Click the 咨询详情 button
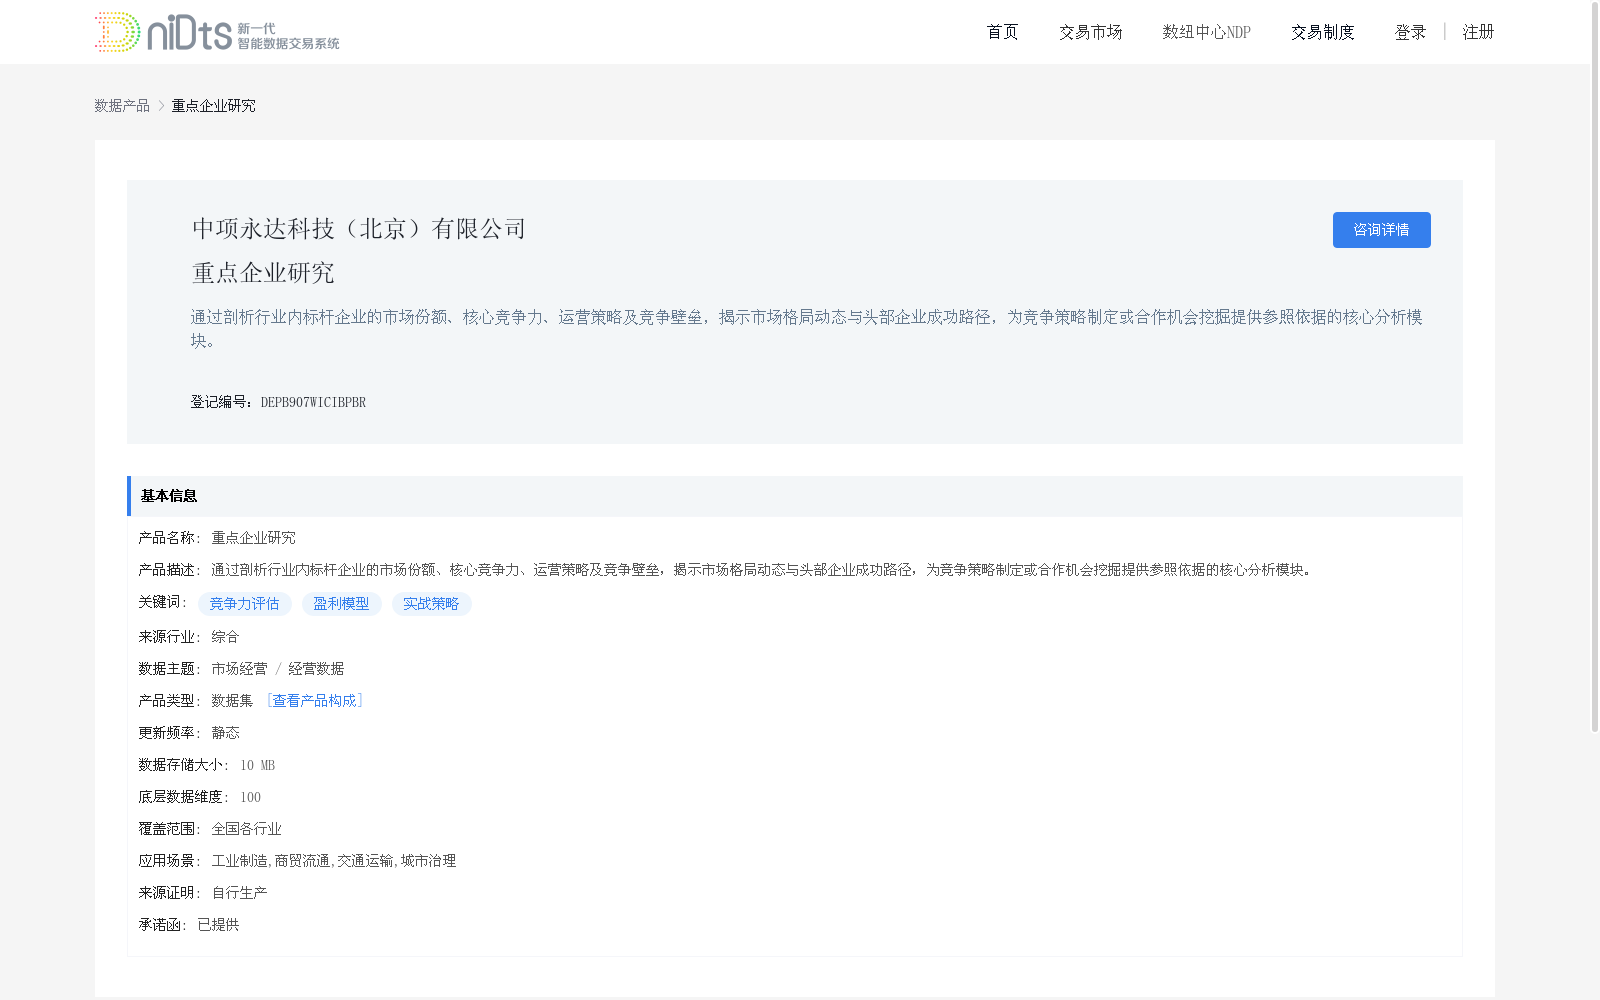 1381,230
